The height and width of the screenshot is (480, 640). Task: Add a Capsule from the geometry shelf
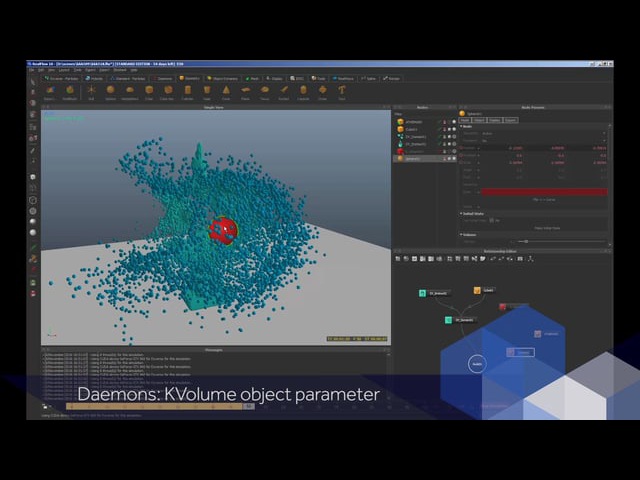click(303, 93)
